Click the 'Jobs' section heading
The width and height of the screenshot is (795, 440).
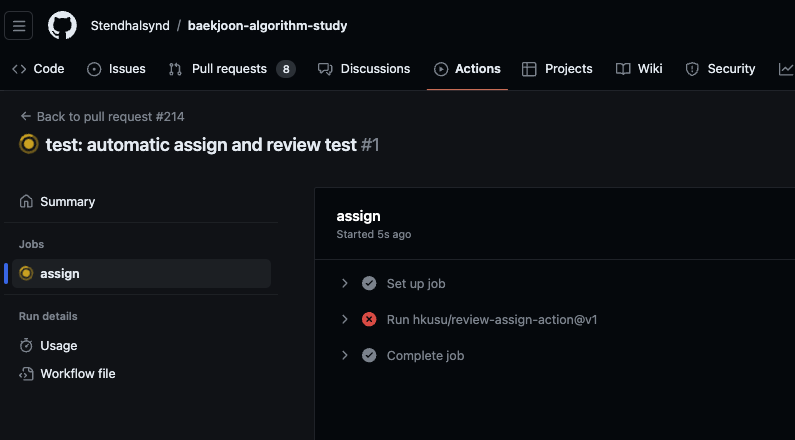(31, 244)
